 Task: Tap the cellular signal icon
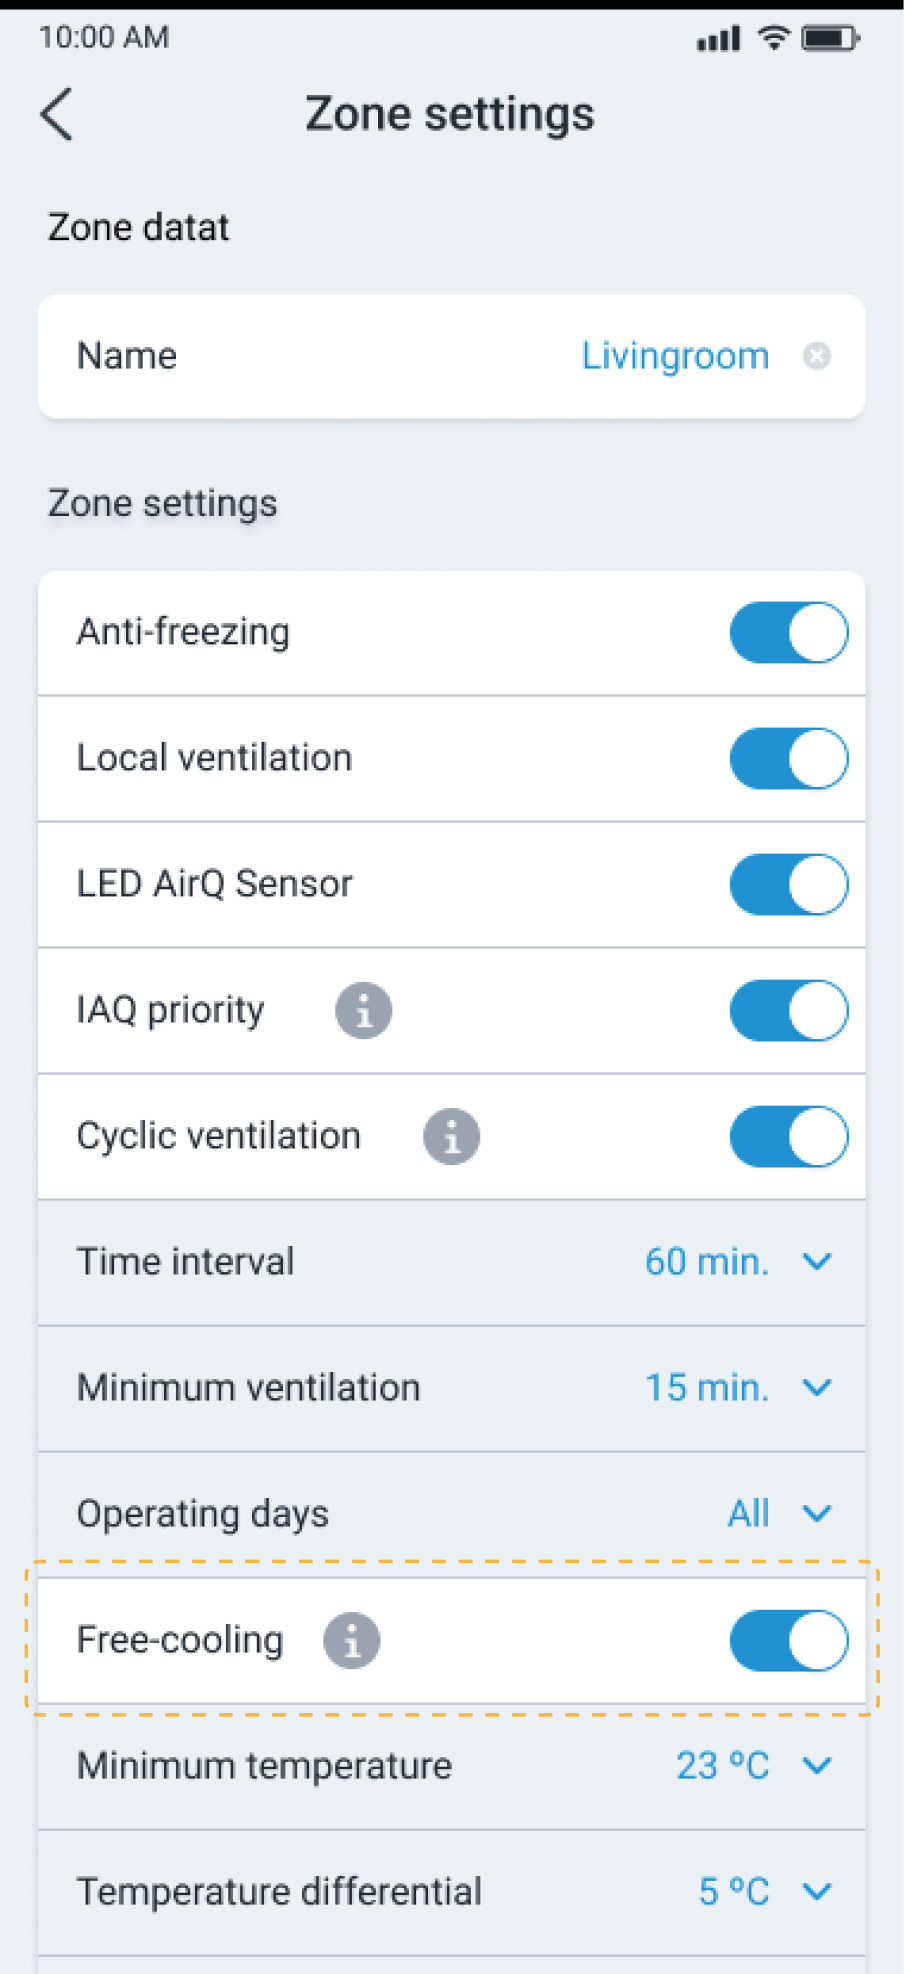tap(719, 39)
